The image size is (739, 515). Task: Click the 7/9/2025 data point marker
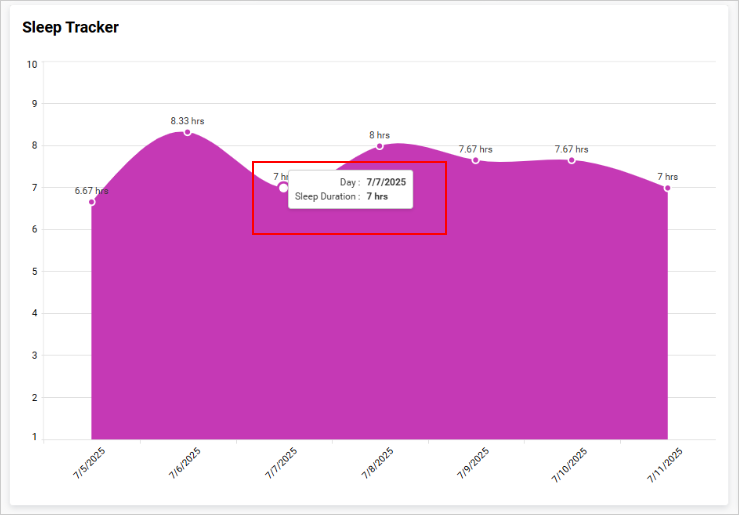point(475,160)
